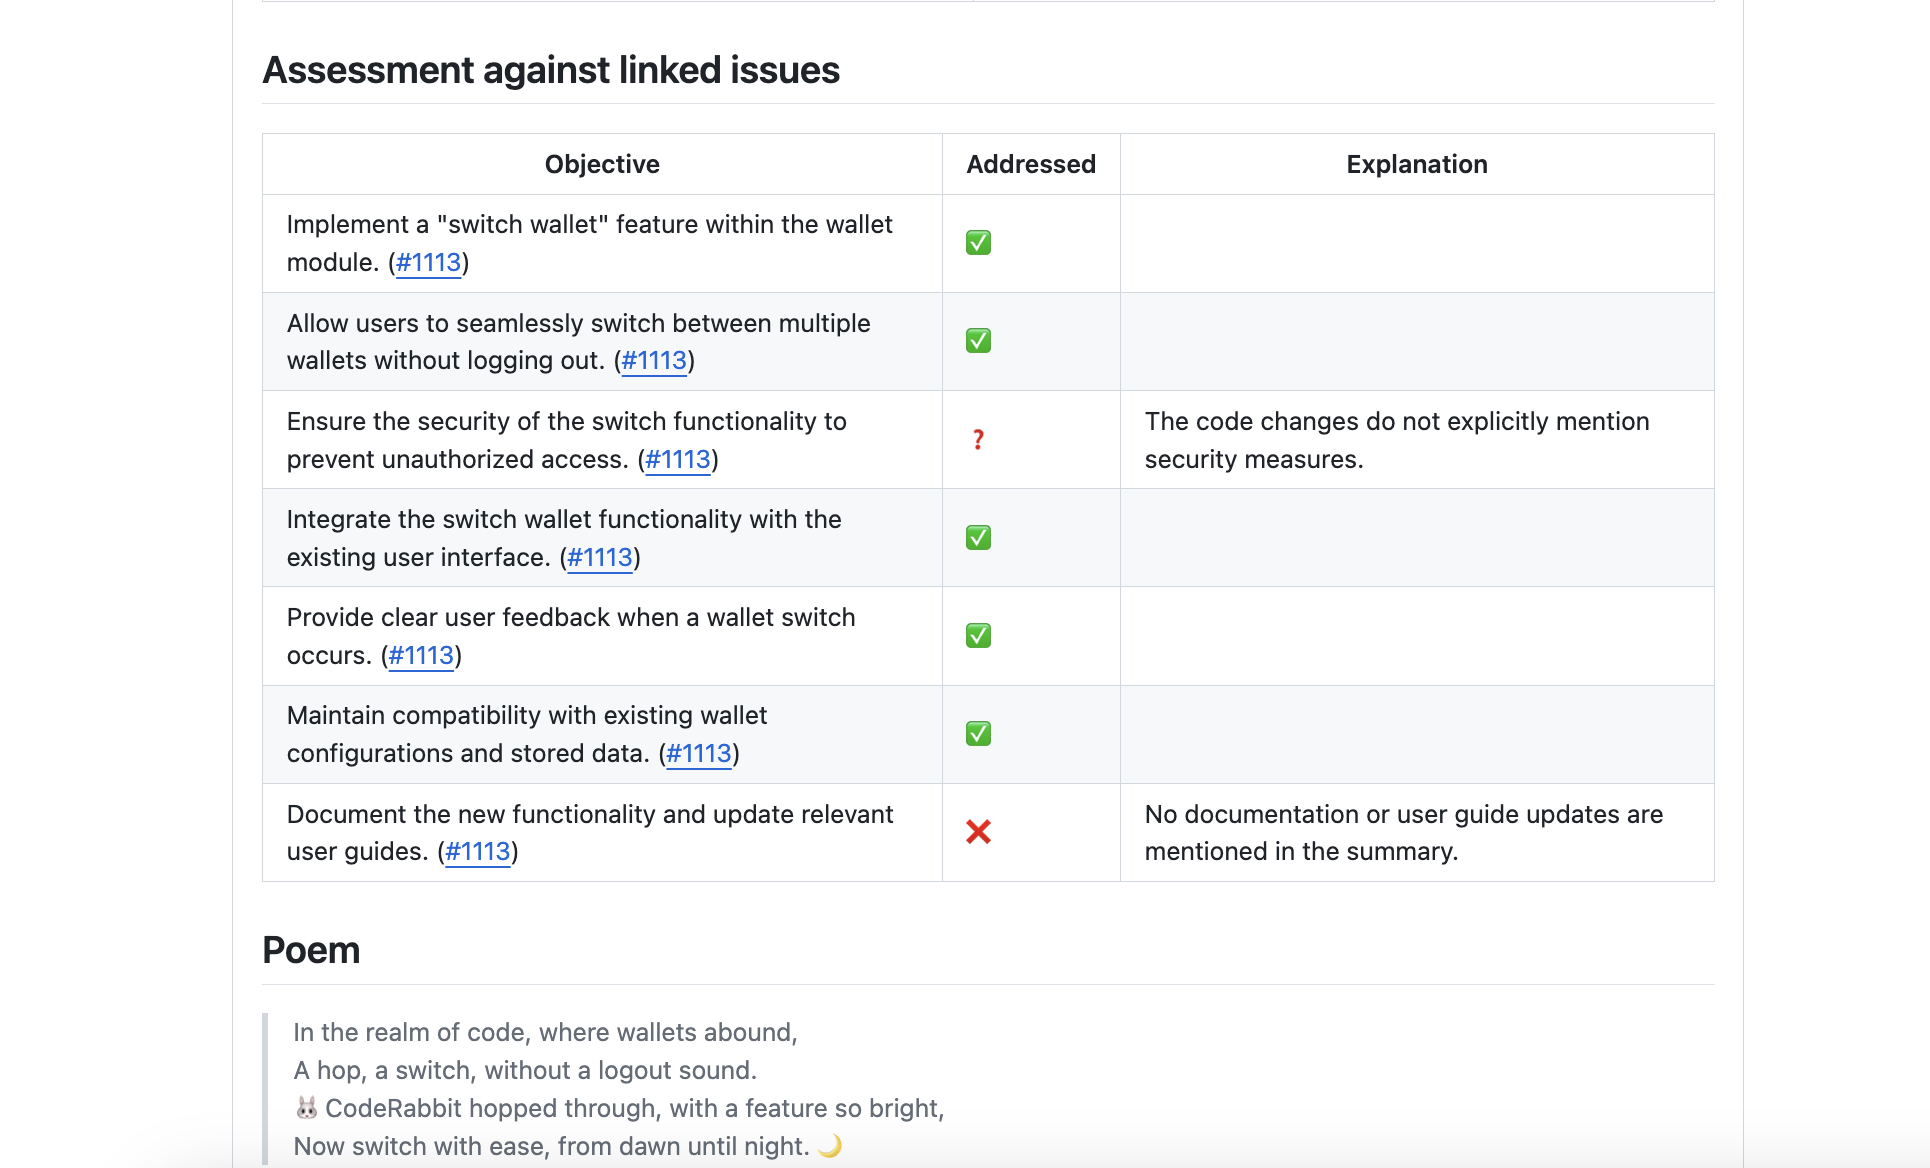The height and width of the screenshot is (1168, 1930).
Task: Click the Objective column header
Action: pyautogui.click(x=602, y=164)
